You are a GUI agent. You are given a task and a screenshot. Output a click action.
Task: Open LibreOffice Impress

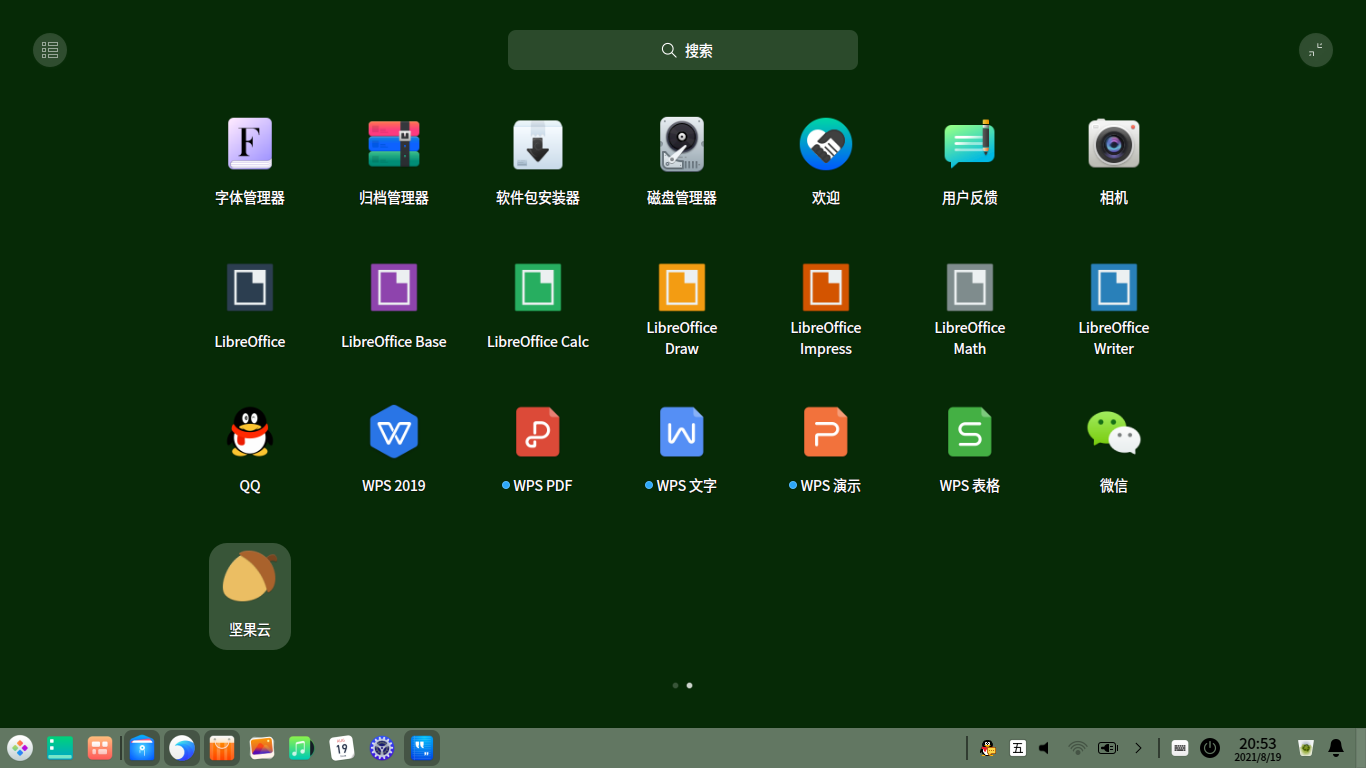[x=826, y=288]
